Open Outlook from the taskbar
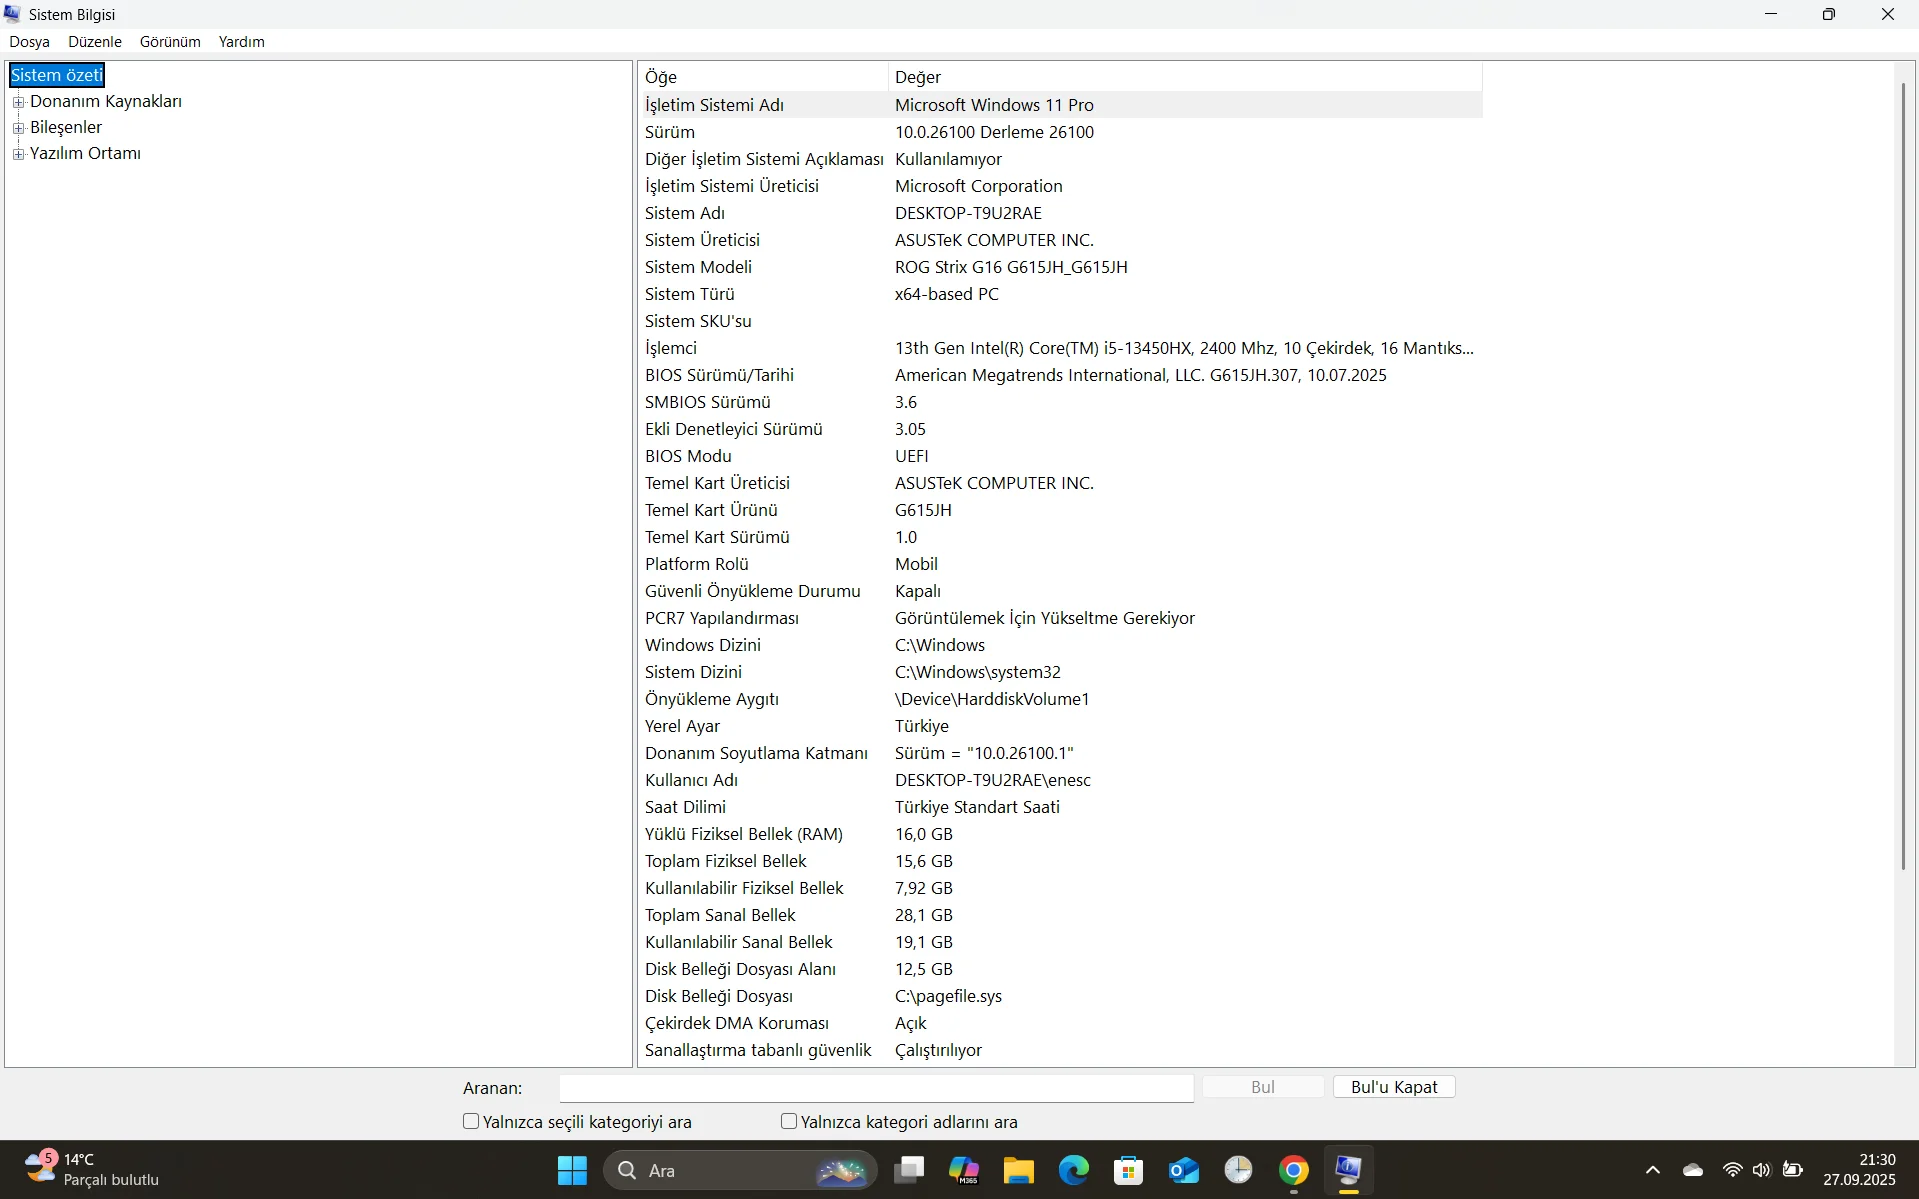The image size is (1919, 1199). 1184,1170
